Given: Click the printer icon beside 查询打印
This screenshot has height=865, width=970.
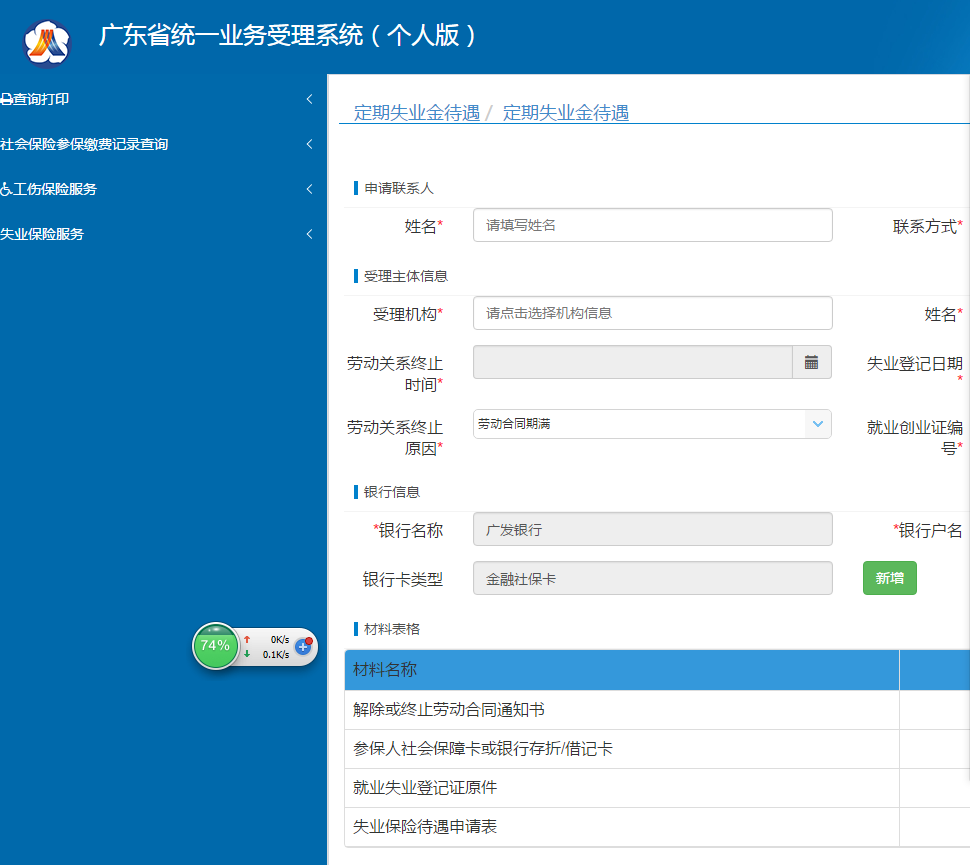Looking at the screenshot, I should tap(6, 99).
